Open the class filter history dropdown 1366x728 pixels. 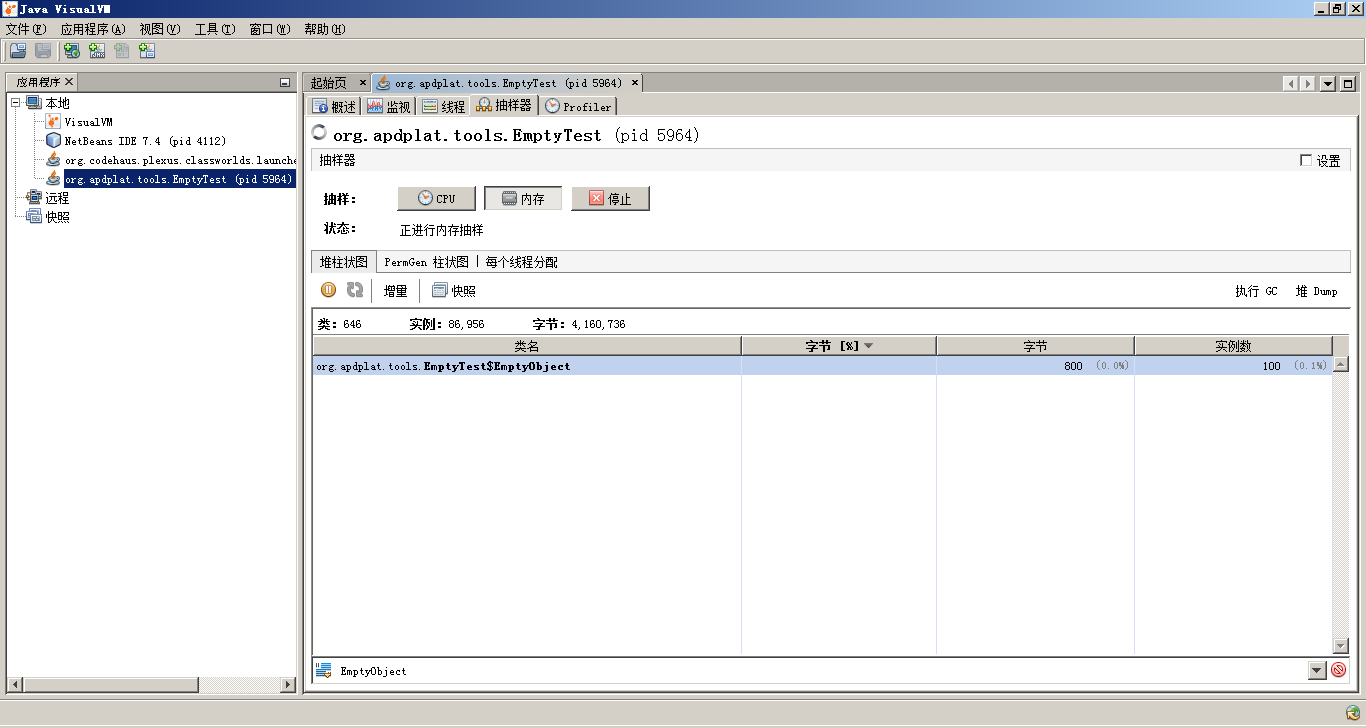click(x=1317, y=671)
